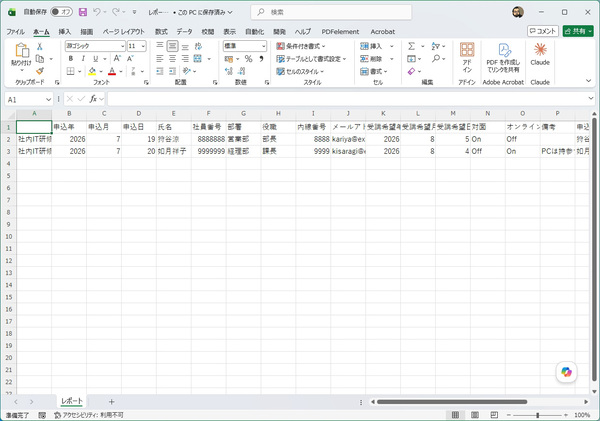
Task: Click the Copilot floating icon
Action: 566,372
